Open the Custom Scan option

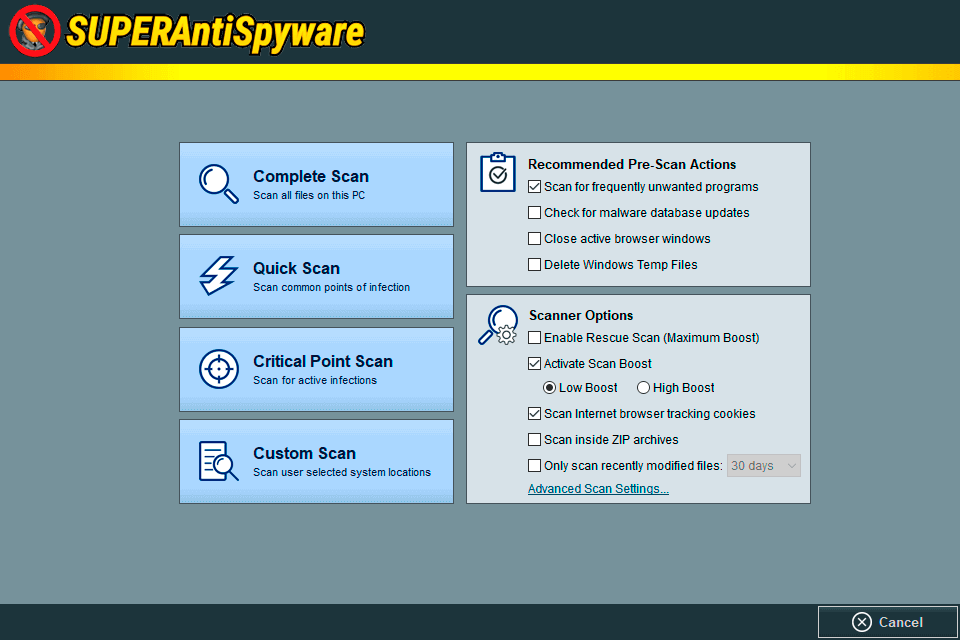tap(317, 462)
